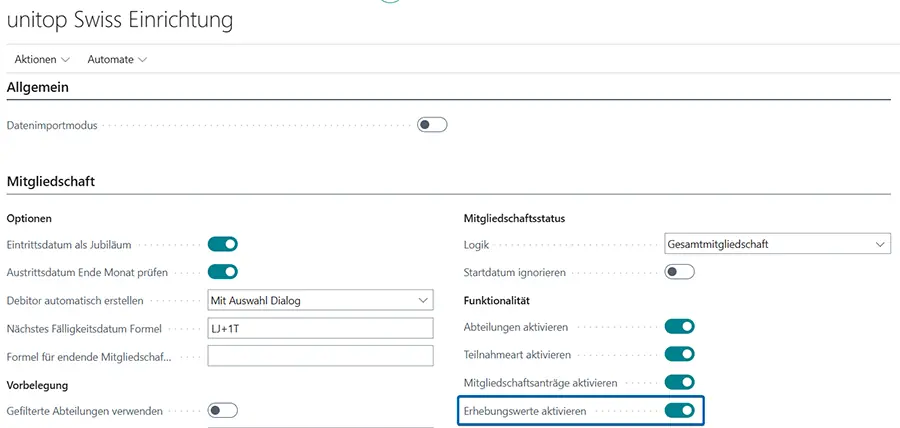Open the Logik dropdown with Gesamtmitgliedschaft
This screenshot has width=900, height=428.
pyautogui.click(x=777, y=244)
